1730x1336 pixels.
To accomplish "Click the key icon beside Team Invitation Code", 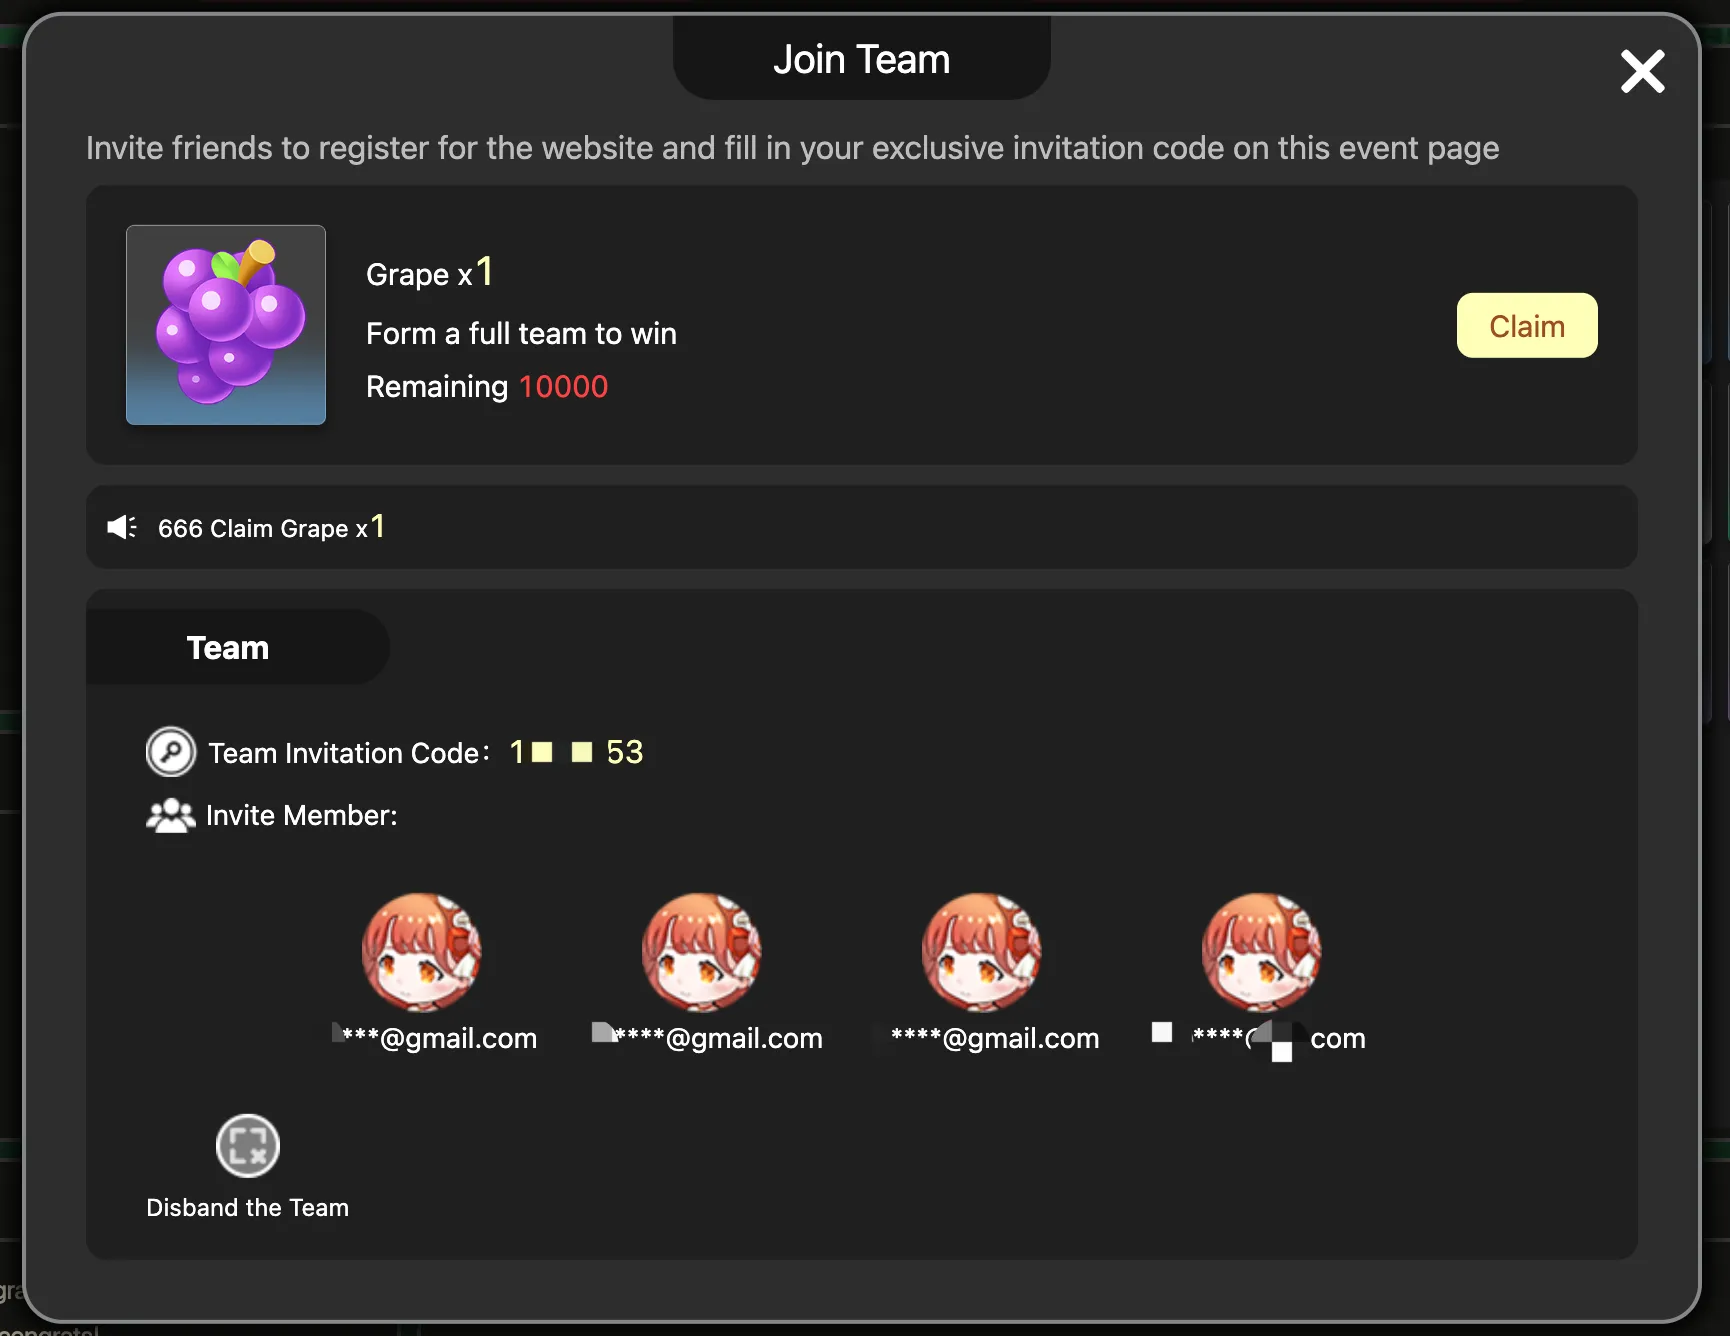I will (171, 752).
